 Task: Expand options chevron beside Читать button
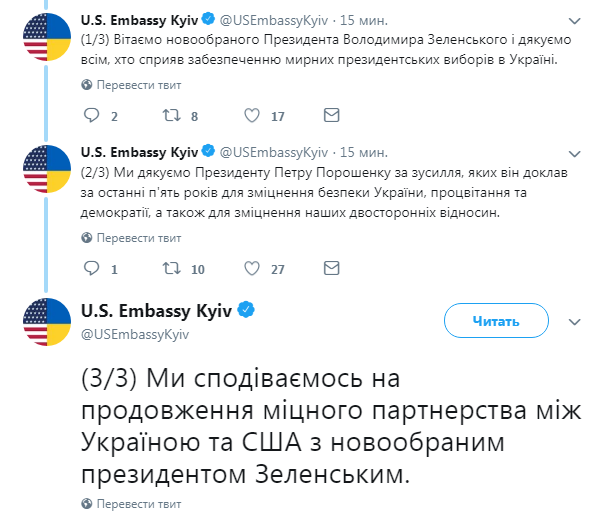point(574,321)
